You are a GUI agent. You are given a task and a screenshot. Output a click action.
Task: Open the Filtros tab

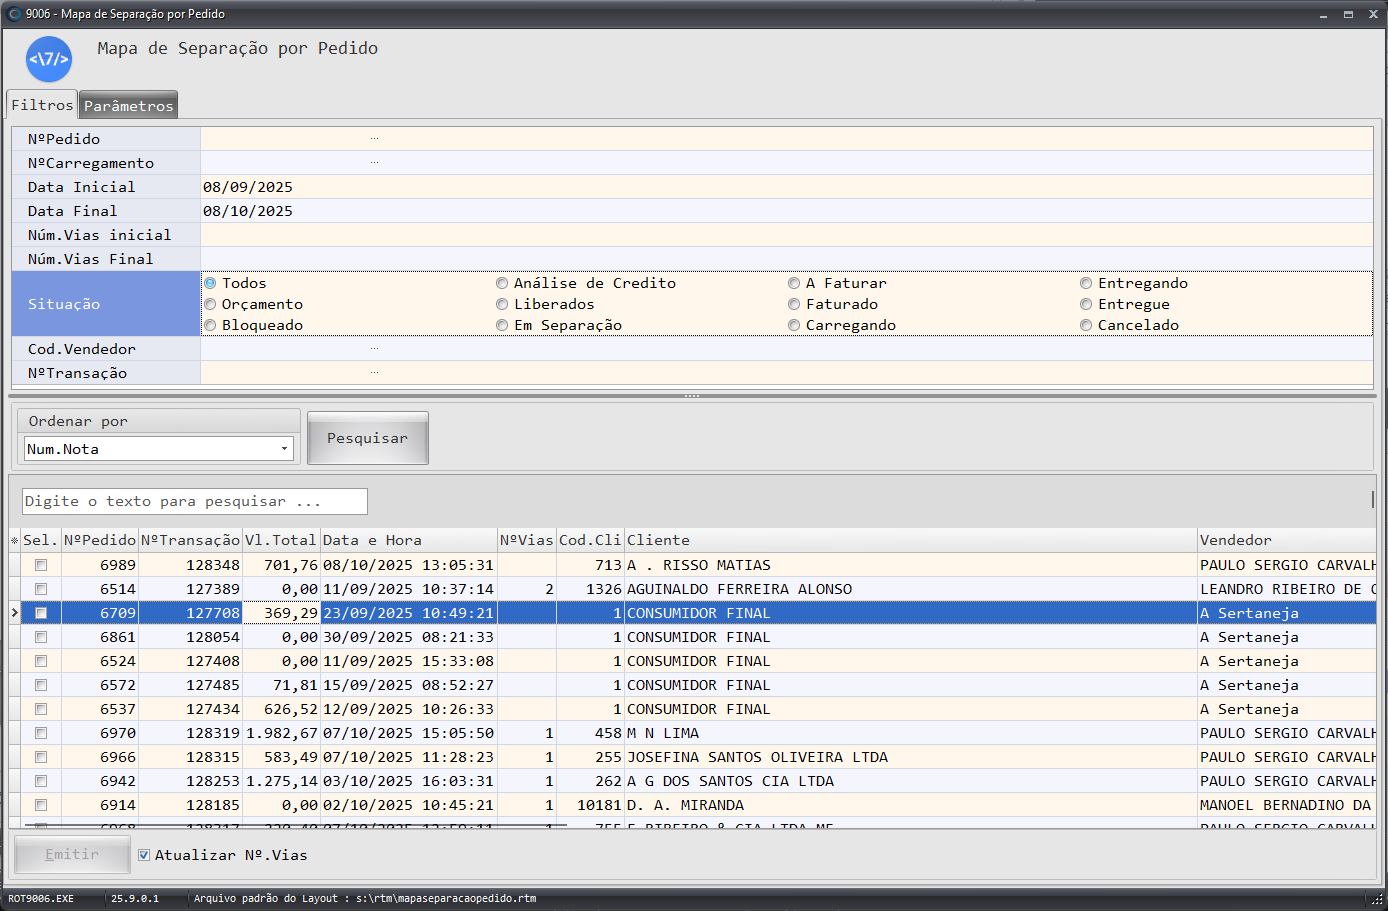(x=42, y=105)
